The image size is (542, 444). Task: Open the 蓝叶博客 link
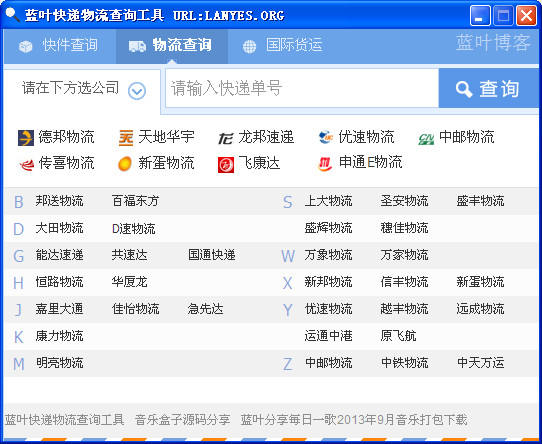[493, 43]
